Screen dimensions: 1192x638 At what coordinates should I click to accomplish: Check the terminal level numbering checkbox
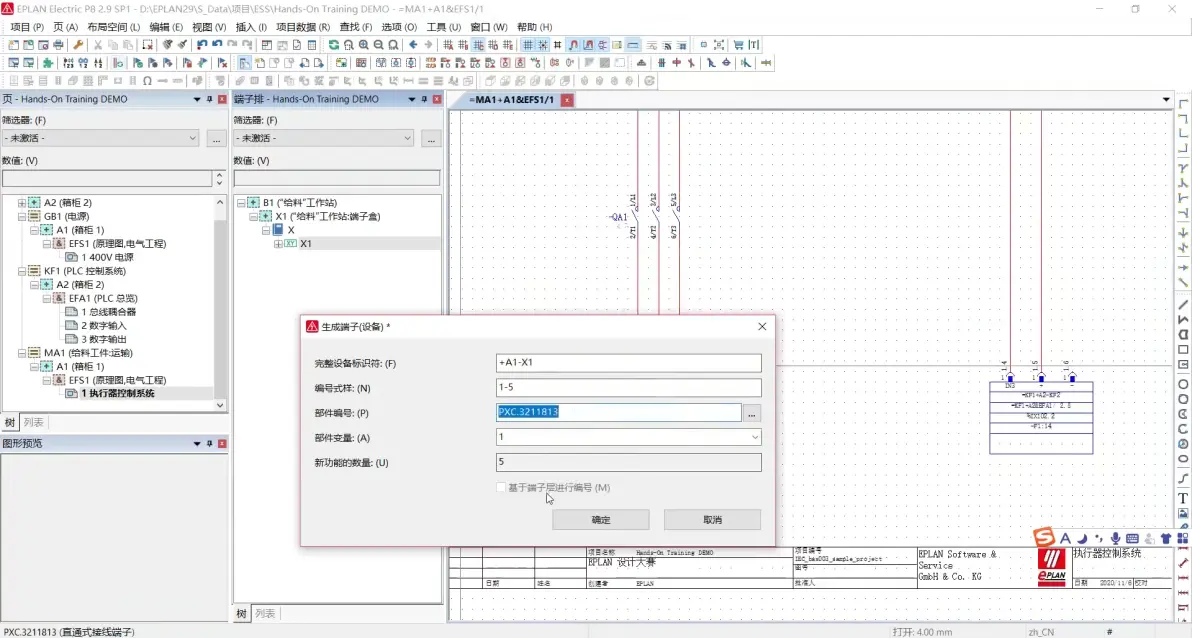coord(501,487)
